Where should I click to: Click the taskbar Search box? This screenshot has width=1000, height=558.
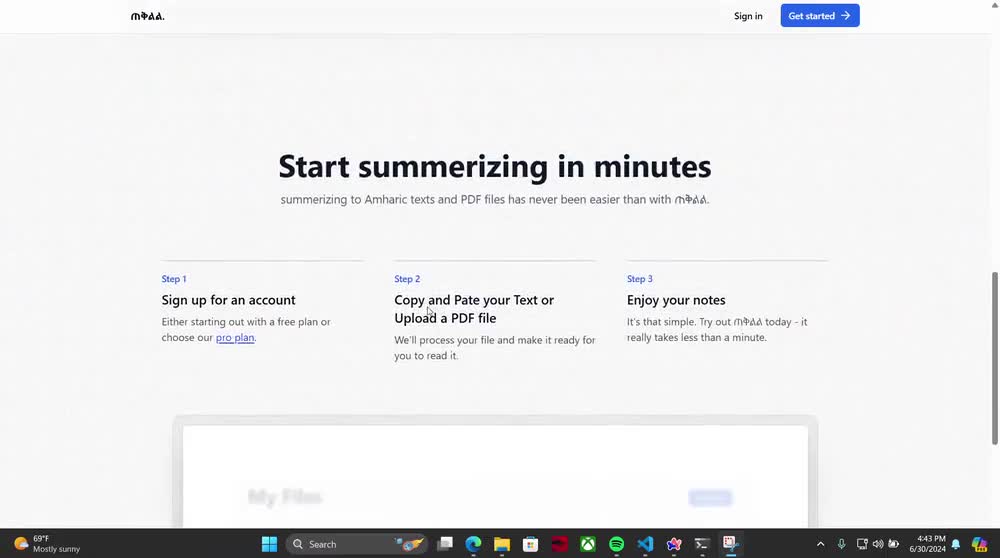[x=356, y=544]
